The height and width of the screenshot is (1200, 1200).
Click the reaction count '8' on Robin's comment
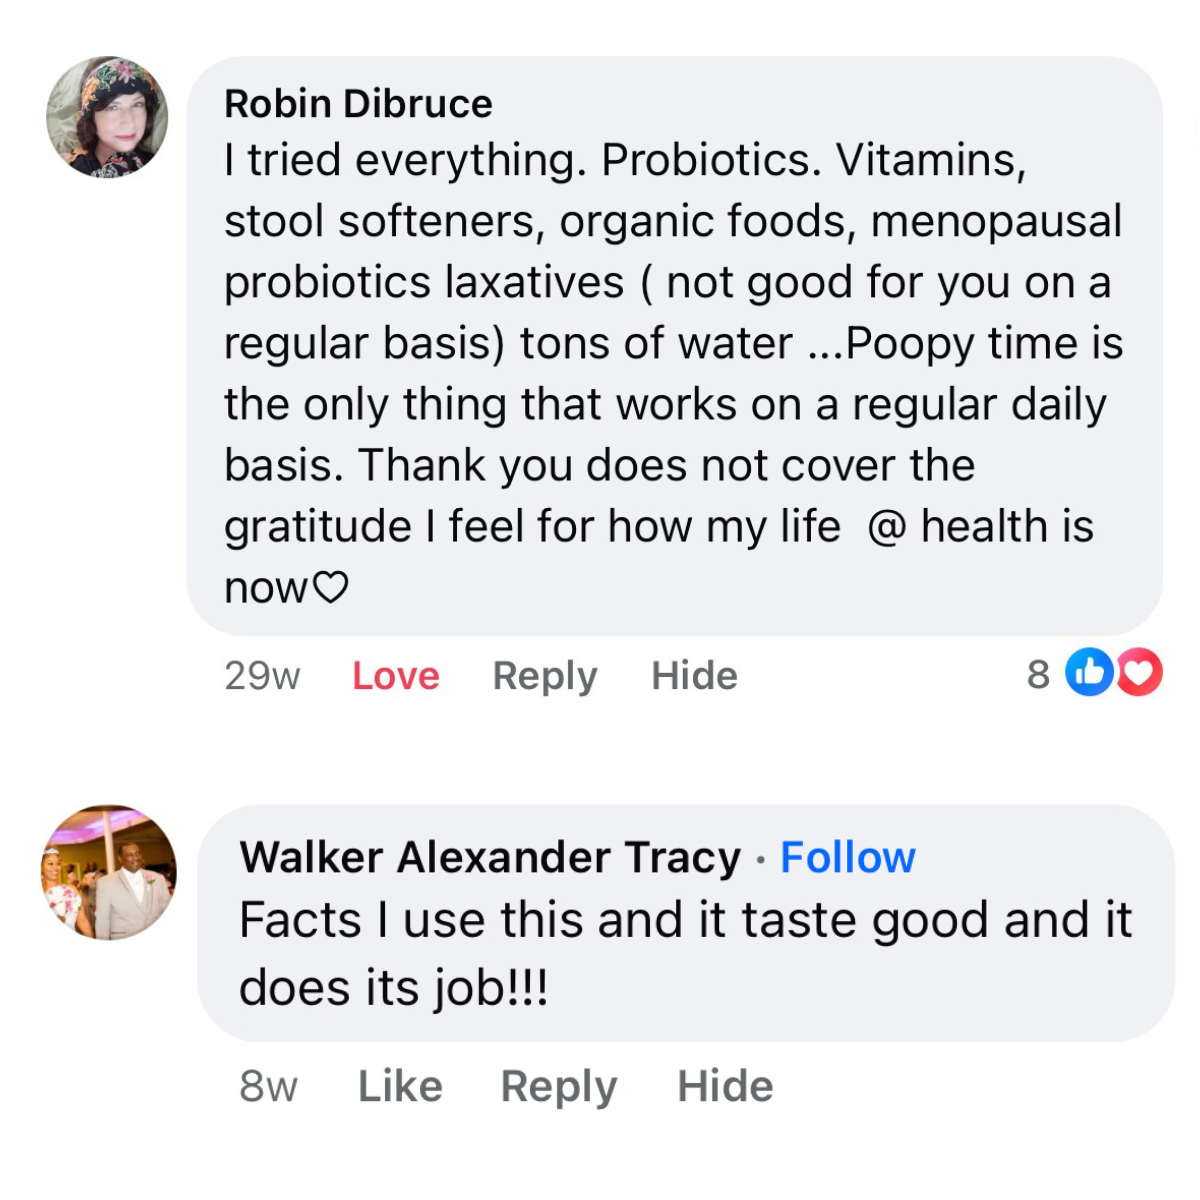[1037, 675]
